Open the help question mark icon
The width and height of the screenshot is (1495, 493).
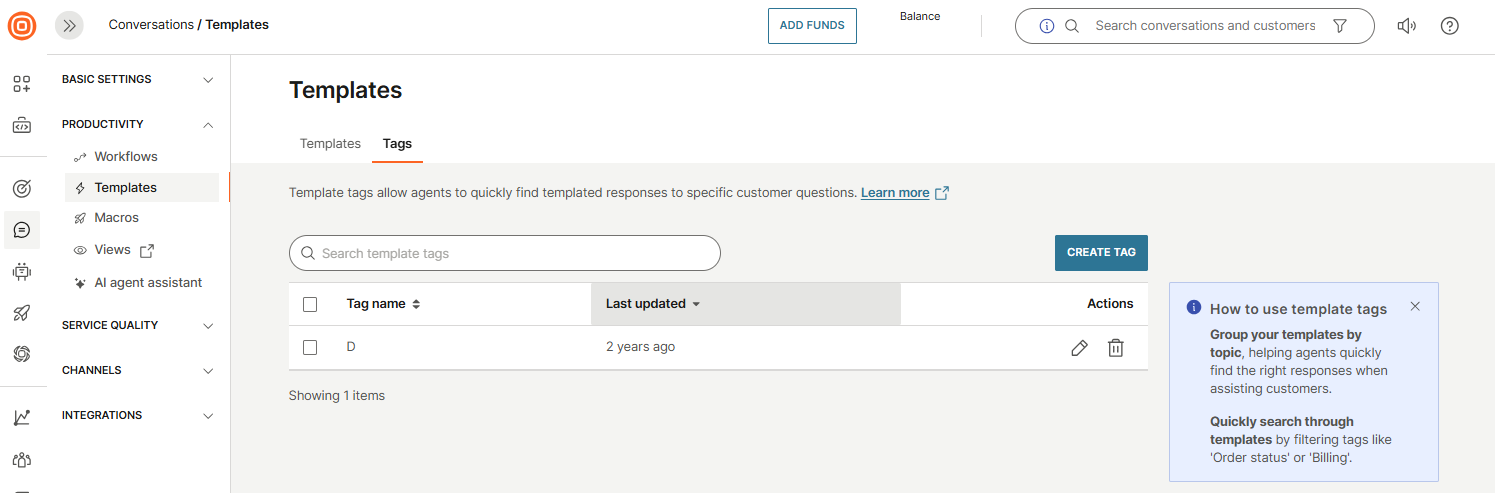(x=1449, y=26)
